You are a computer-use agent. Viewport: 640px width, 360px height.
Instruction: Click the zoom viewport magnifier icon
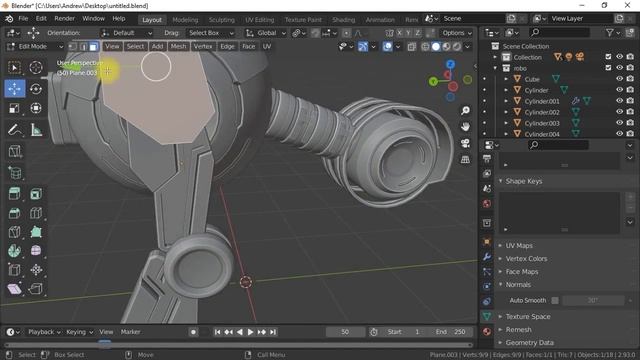click(x=465, y=111)
